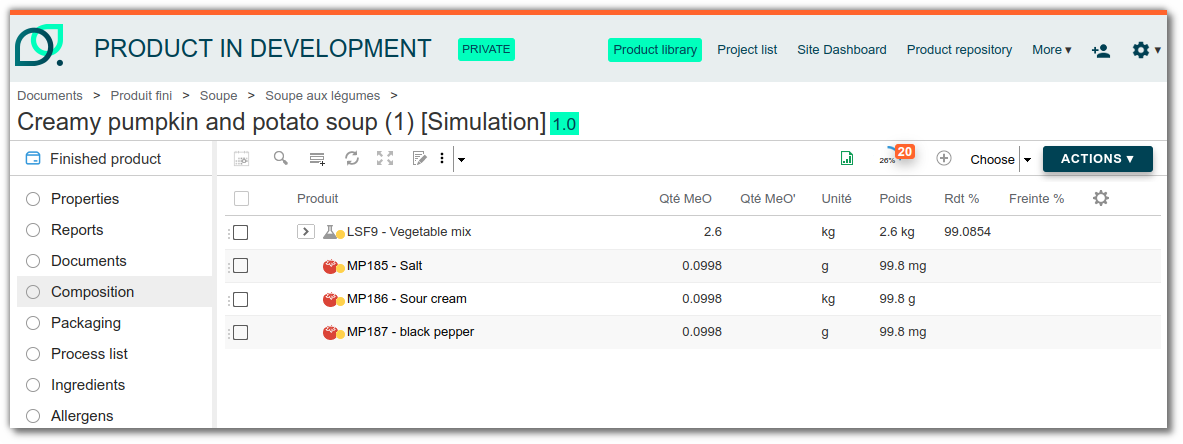Image resolution: width=1183 pixels, height=444 pixels.
Task: Toggle full screen view icon
Action: coord(386,159)
